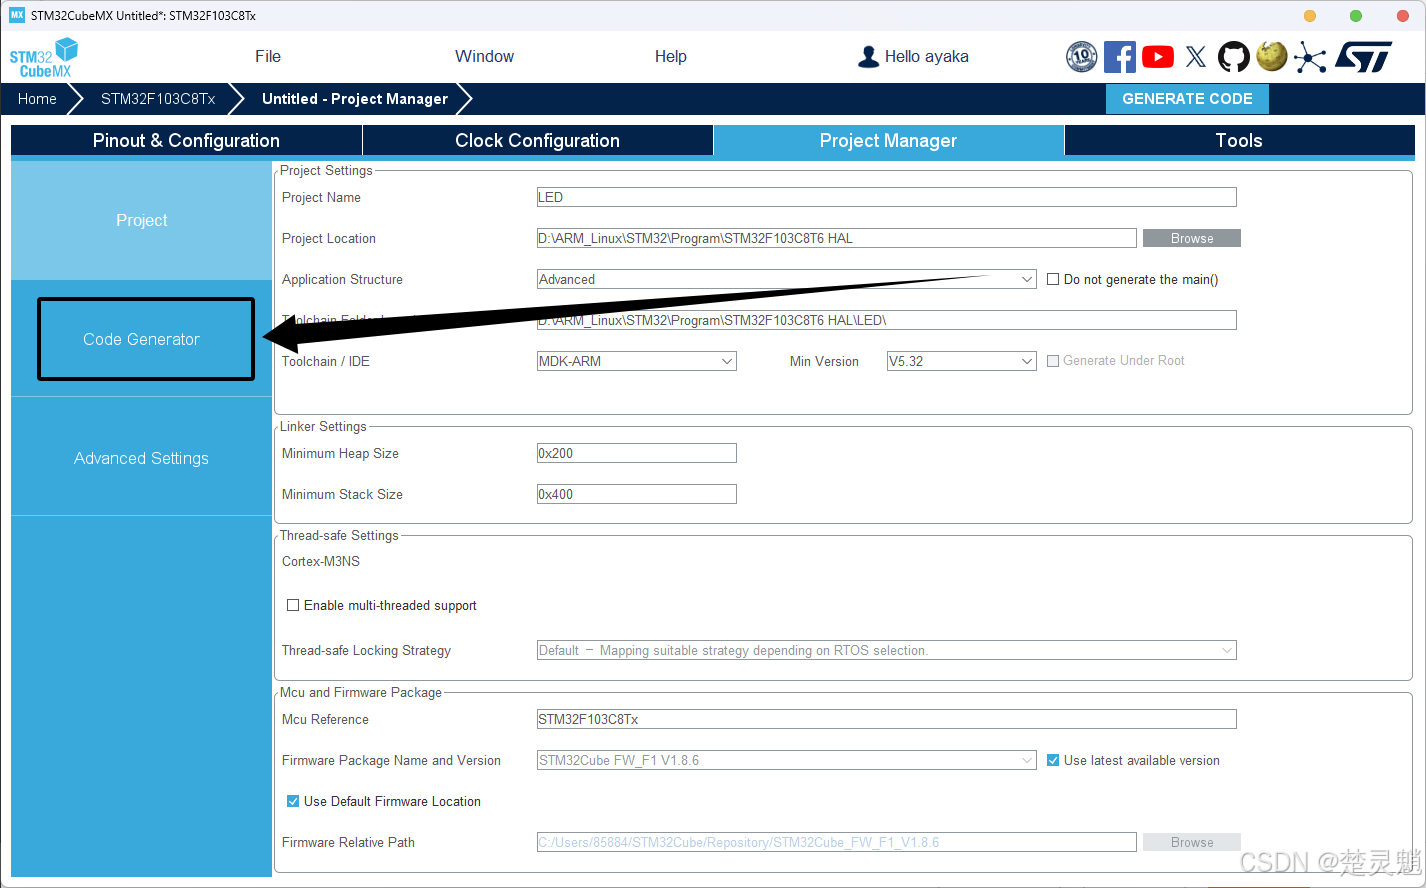1426x888 pixels.
Task: Open the Code Generator side panel
Action: click(x=141, y=339)
